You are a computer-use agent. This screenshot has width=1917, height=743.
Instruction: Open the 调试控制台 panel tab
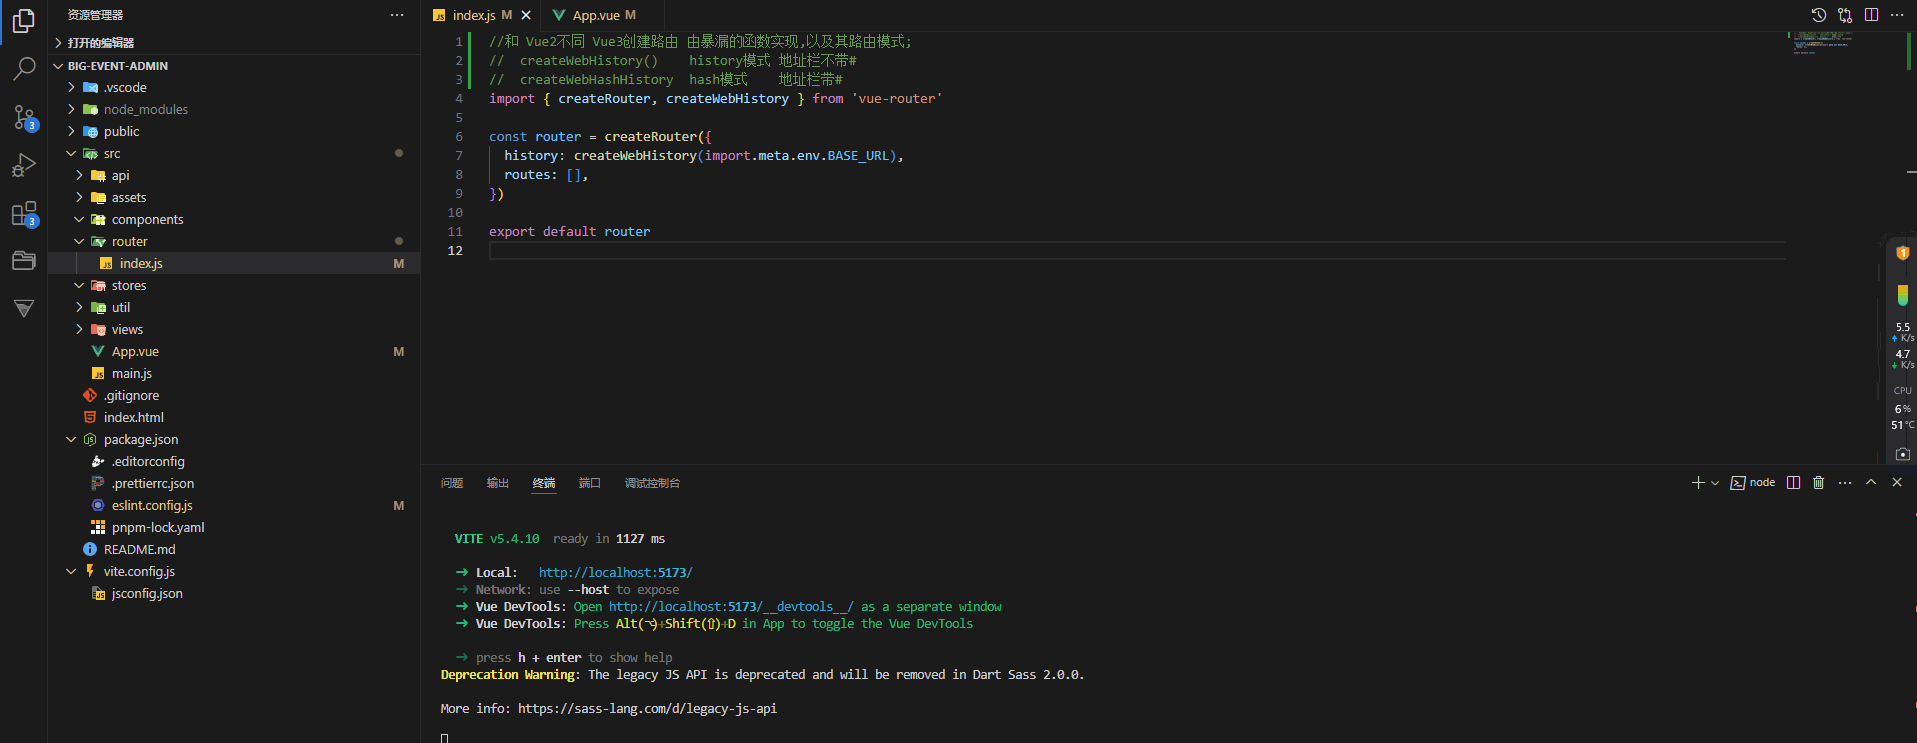(652, 483)
